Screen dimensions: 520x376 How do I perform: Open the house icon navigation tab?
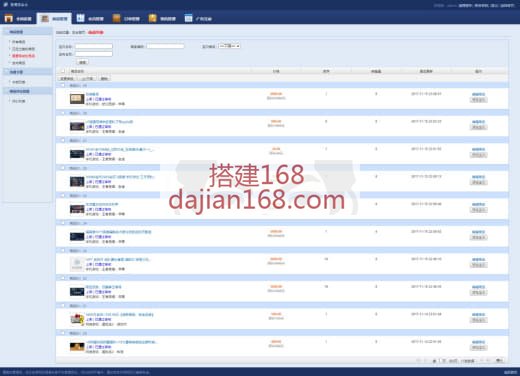pos(18,18)
